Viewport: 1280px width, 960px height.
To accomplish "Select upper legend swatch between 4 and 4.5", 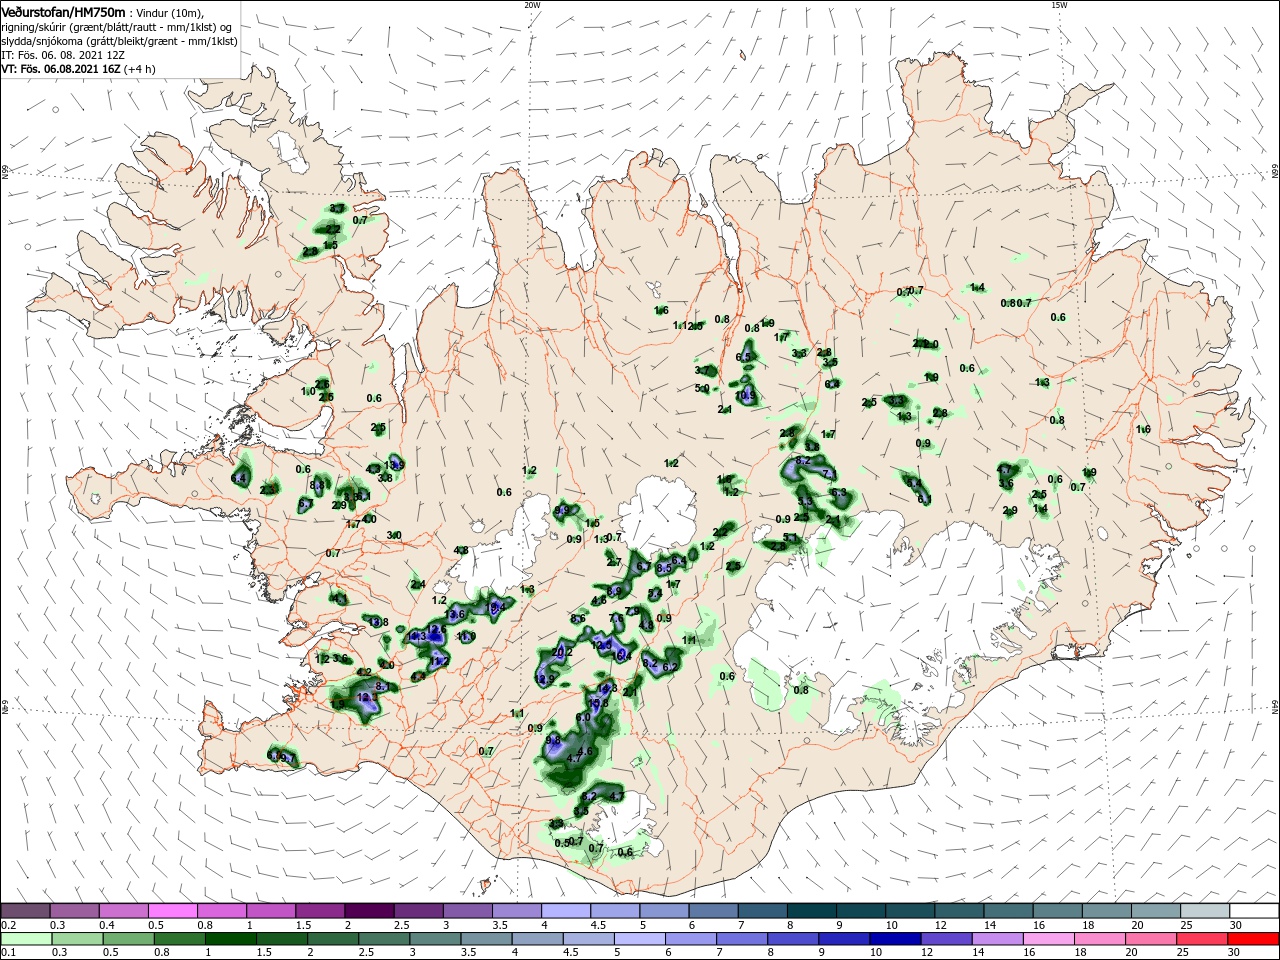I will point(565,910).
